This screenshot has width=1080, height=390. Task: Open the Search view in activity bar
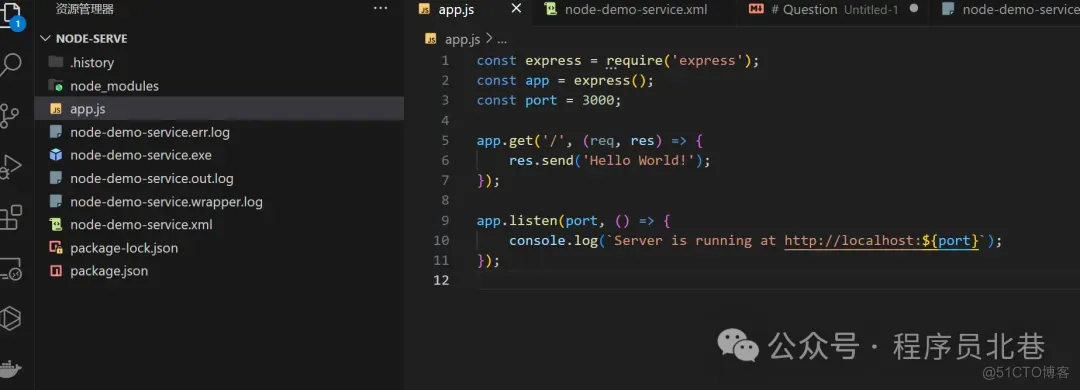(10, 65)
